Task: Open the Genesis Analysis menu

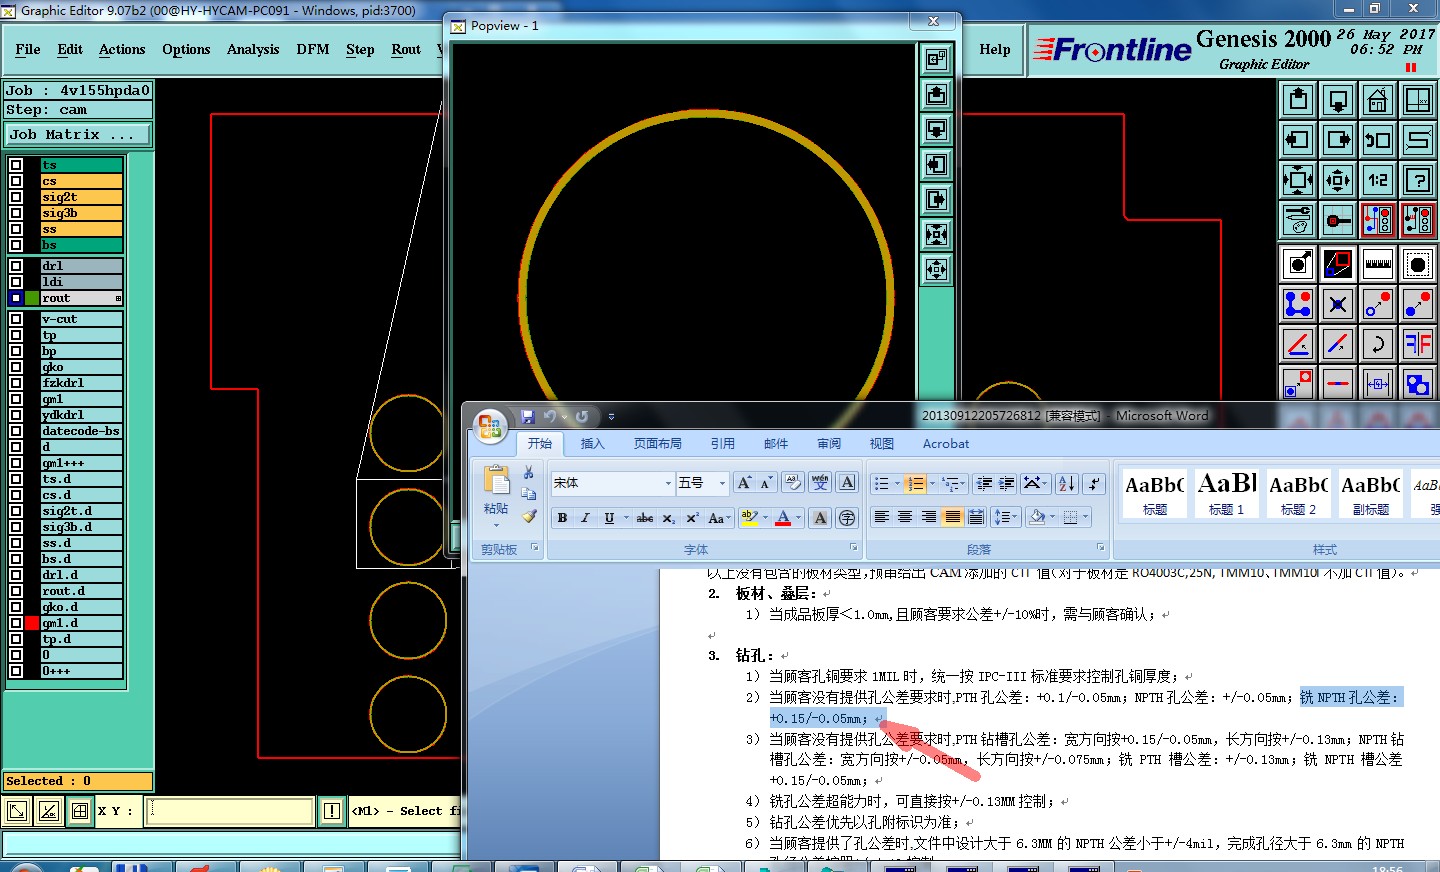Action: pyautogui.click(x=253, y=49)
